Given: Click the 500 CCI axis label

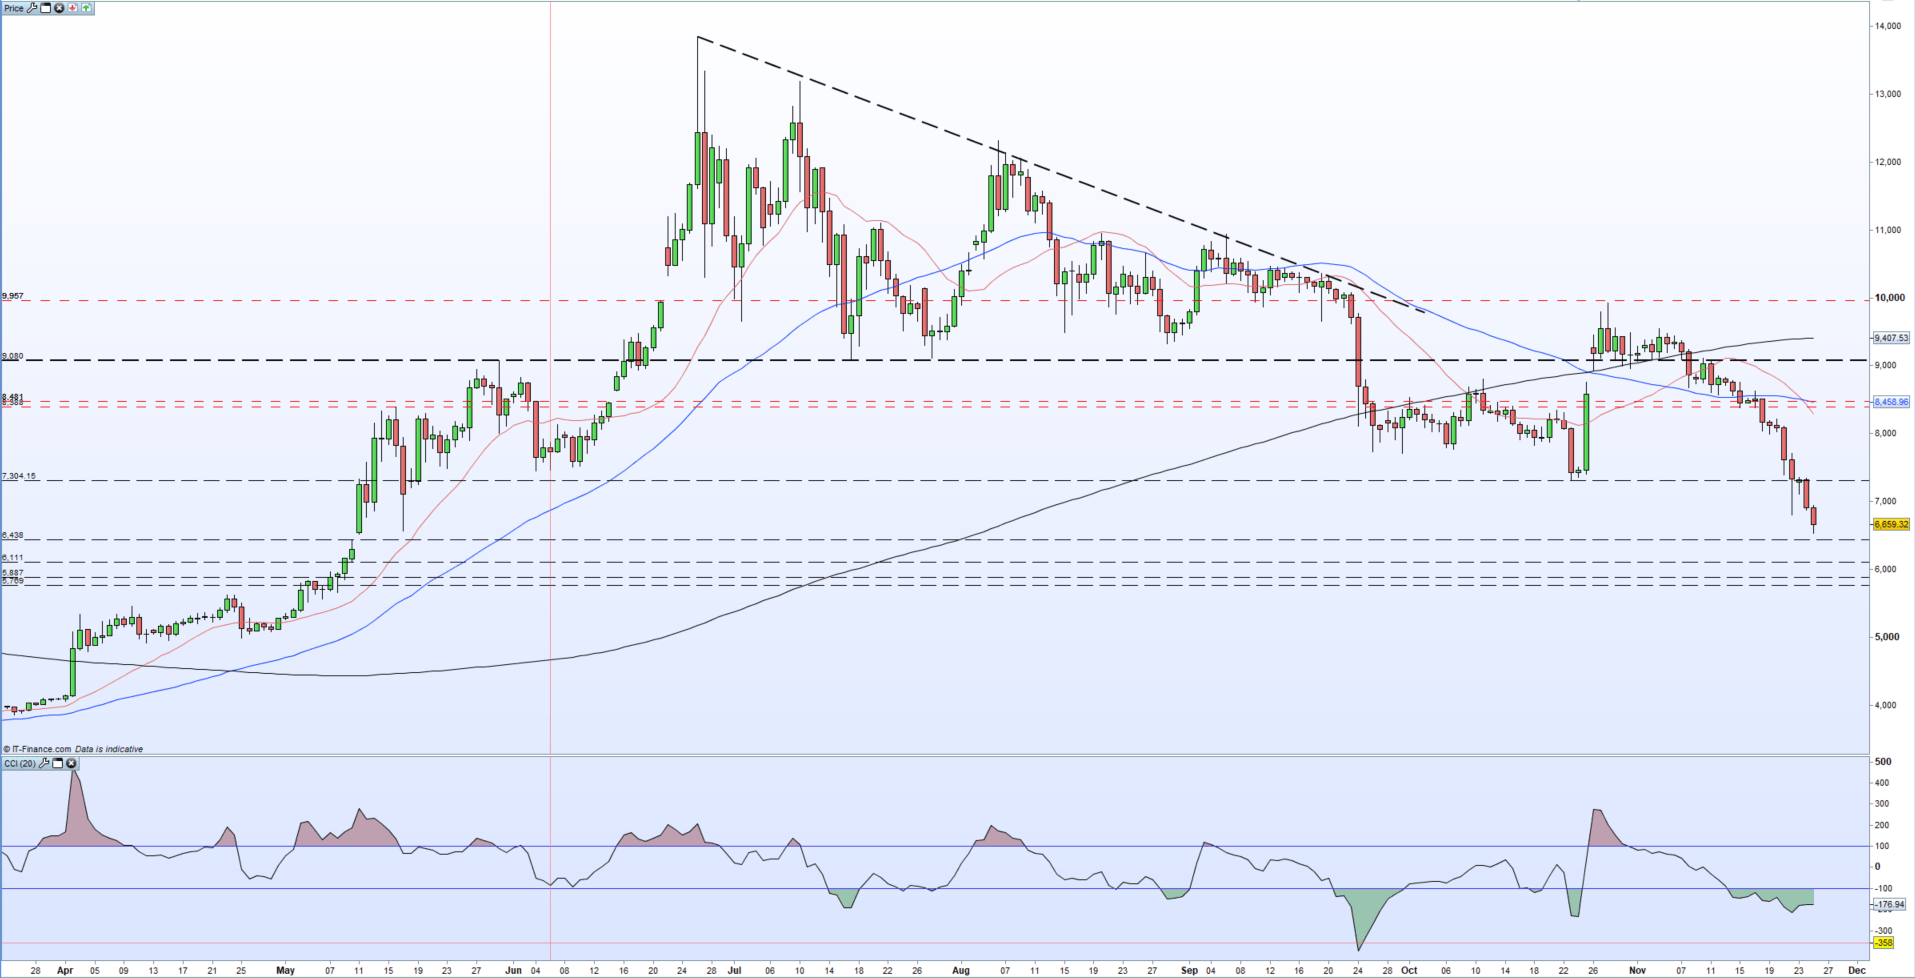Looking at the screenshot, I should tap(1883, 762).
